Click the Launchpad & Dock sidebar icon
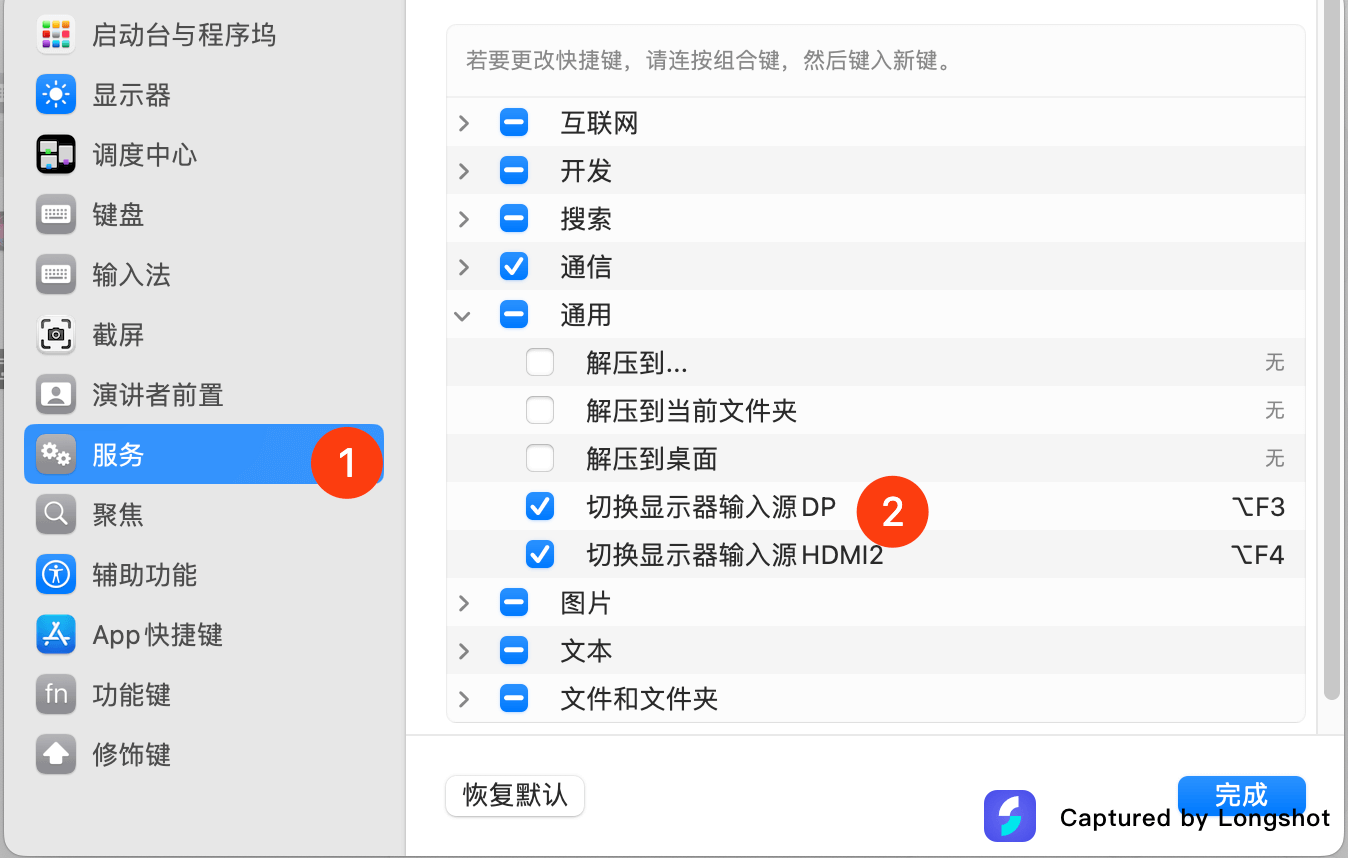Image resolution: width=1348 pixels, height=858 pixels. (56, 35)
